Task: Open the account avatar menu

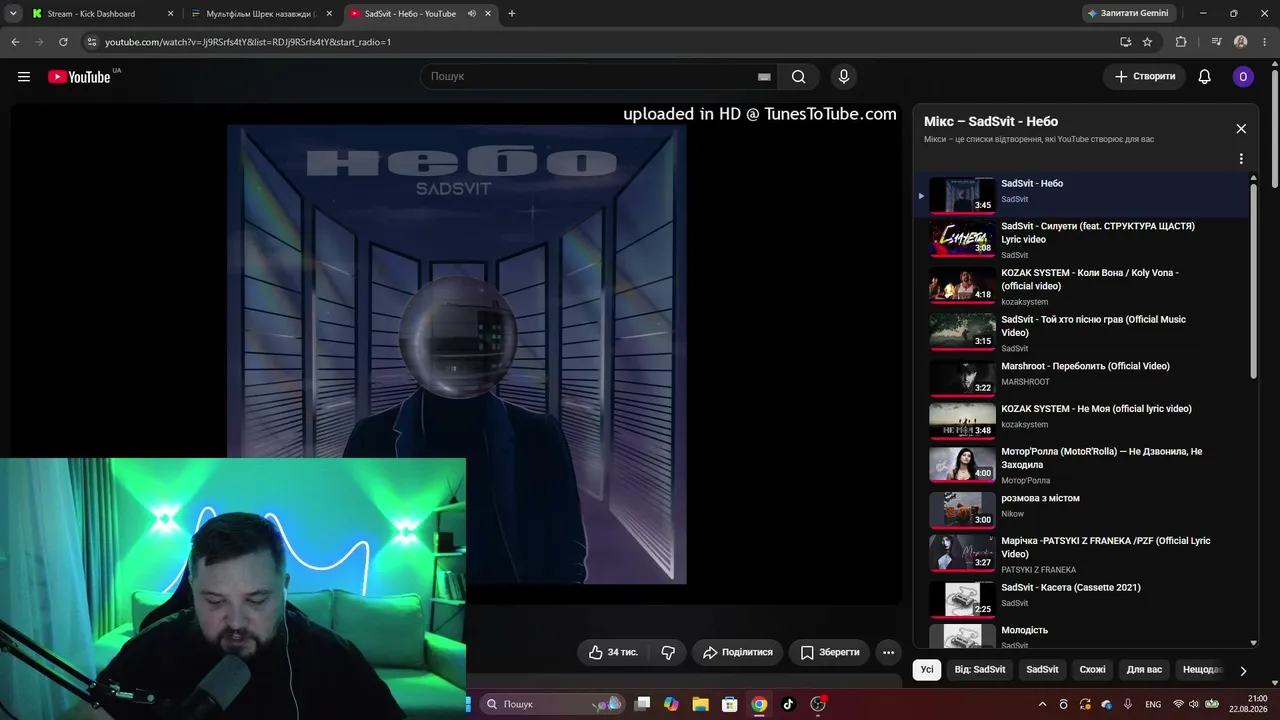Action: pyautogui.click(x=1243, y=77)
